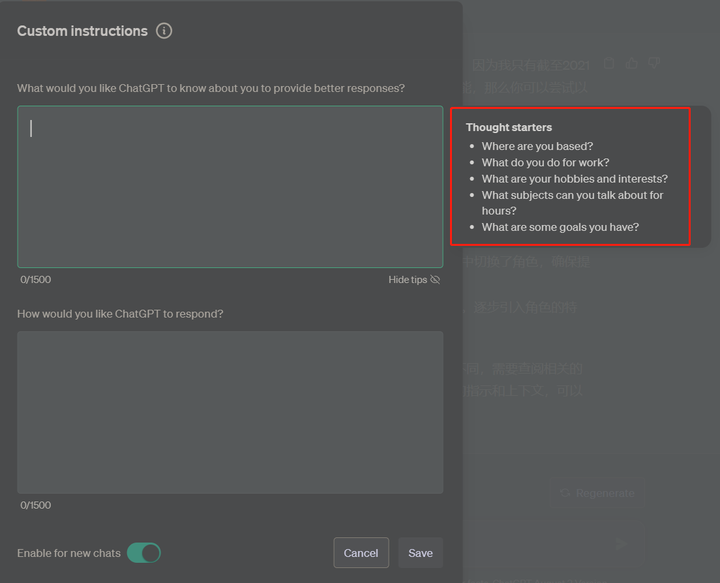
Task: Select the 'What do you do for work?' tip
Action: pyautogui.click(x=545, y=162)
